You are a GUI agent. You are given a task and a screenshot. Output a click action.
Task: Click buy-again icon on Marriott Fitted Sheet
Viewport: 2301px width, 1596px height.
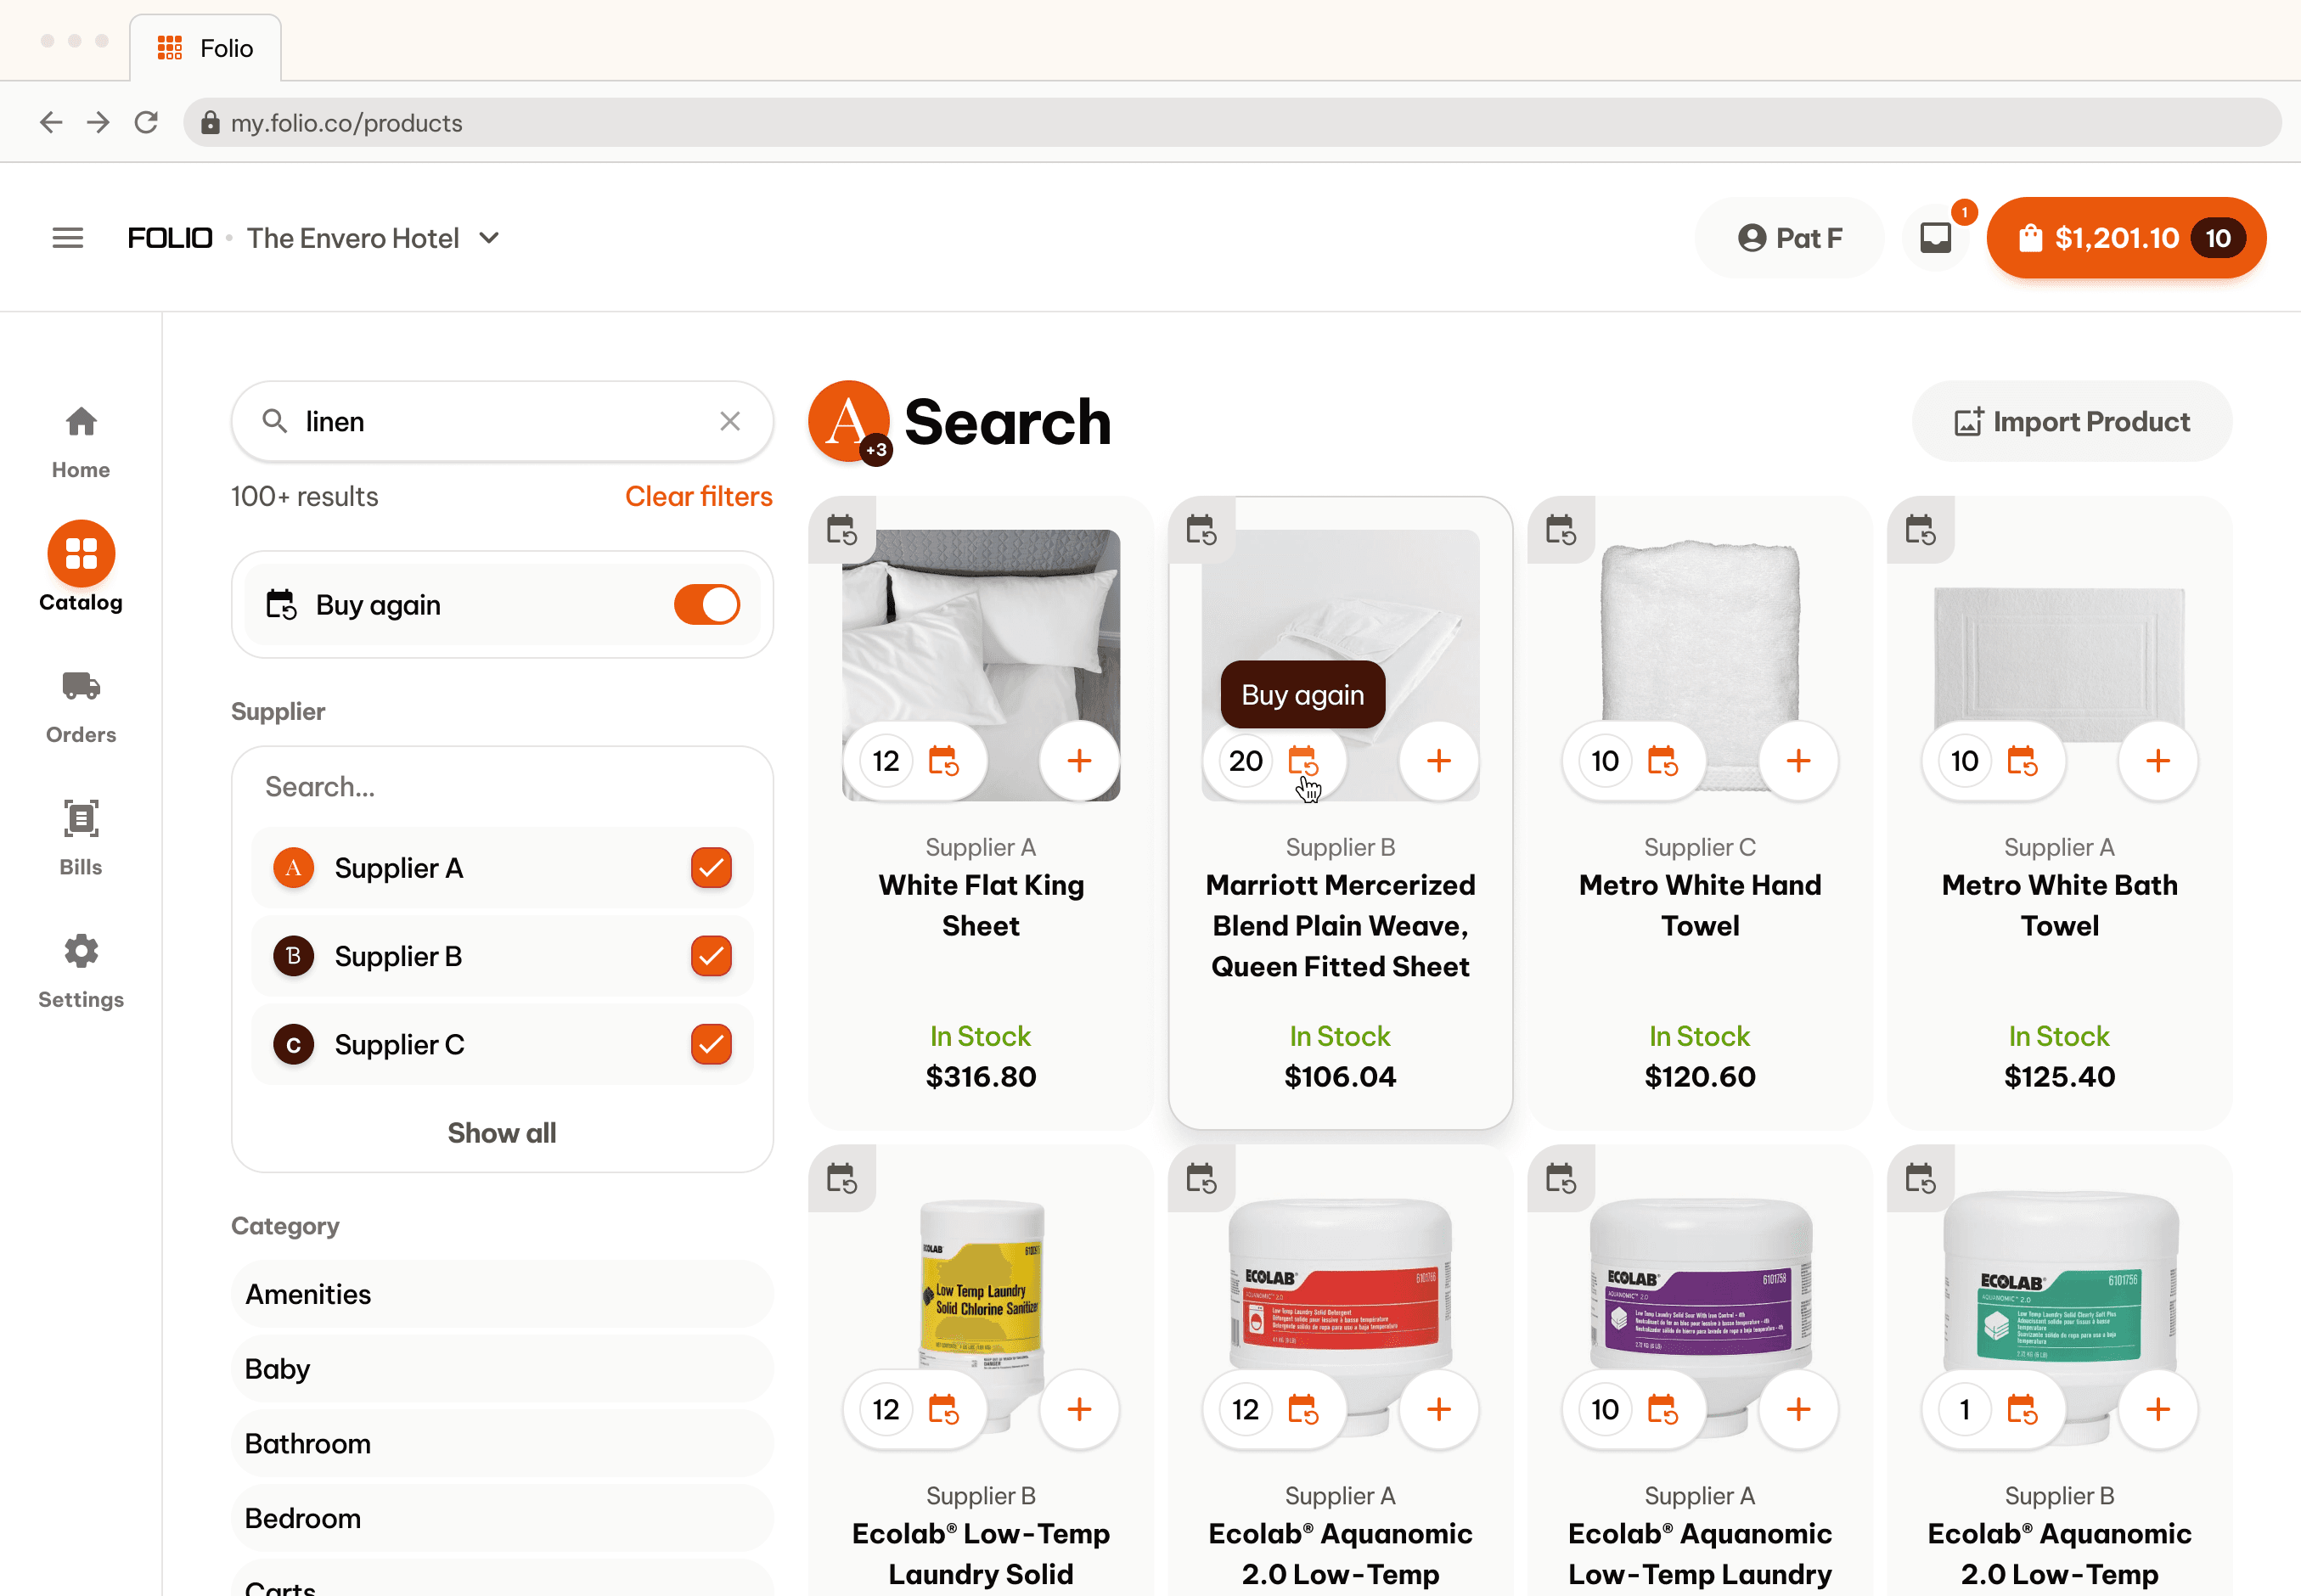click(x=1302, y=761)
